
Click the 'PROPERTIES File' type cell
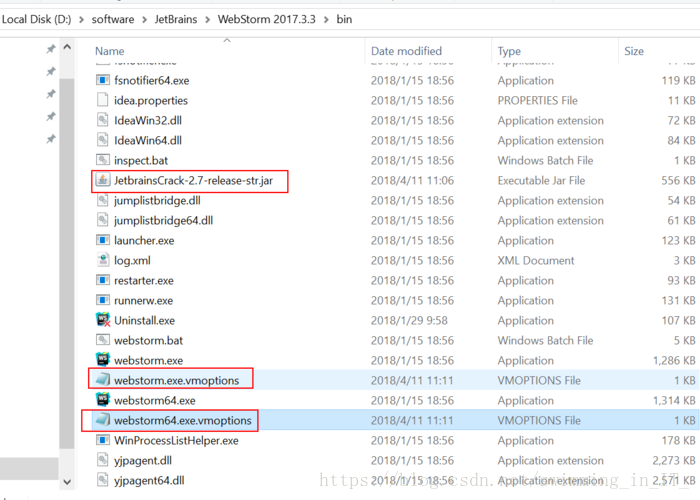(537, 100)
